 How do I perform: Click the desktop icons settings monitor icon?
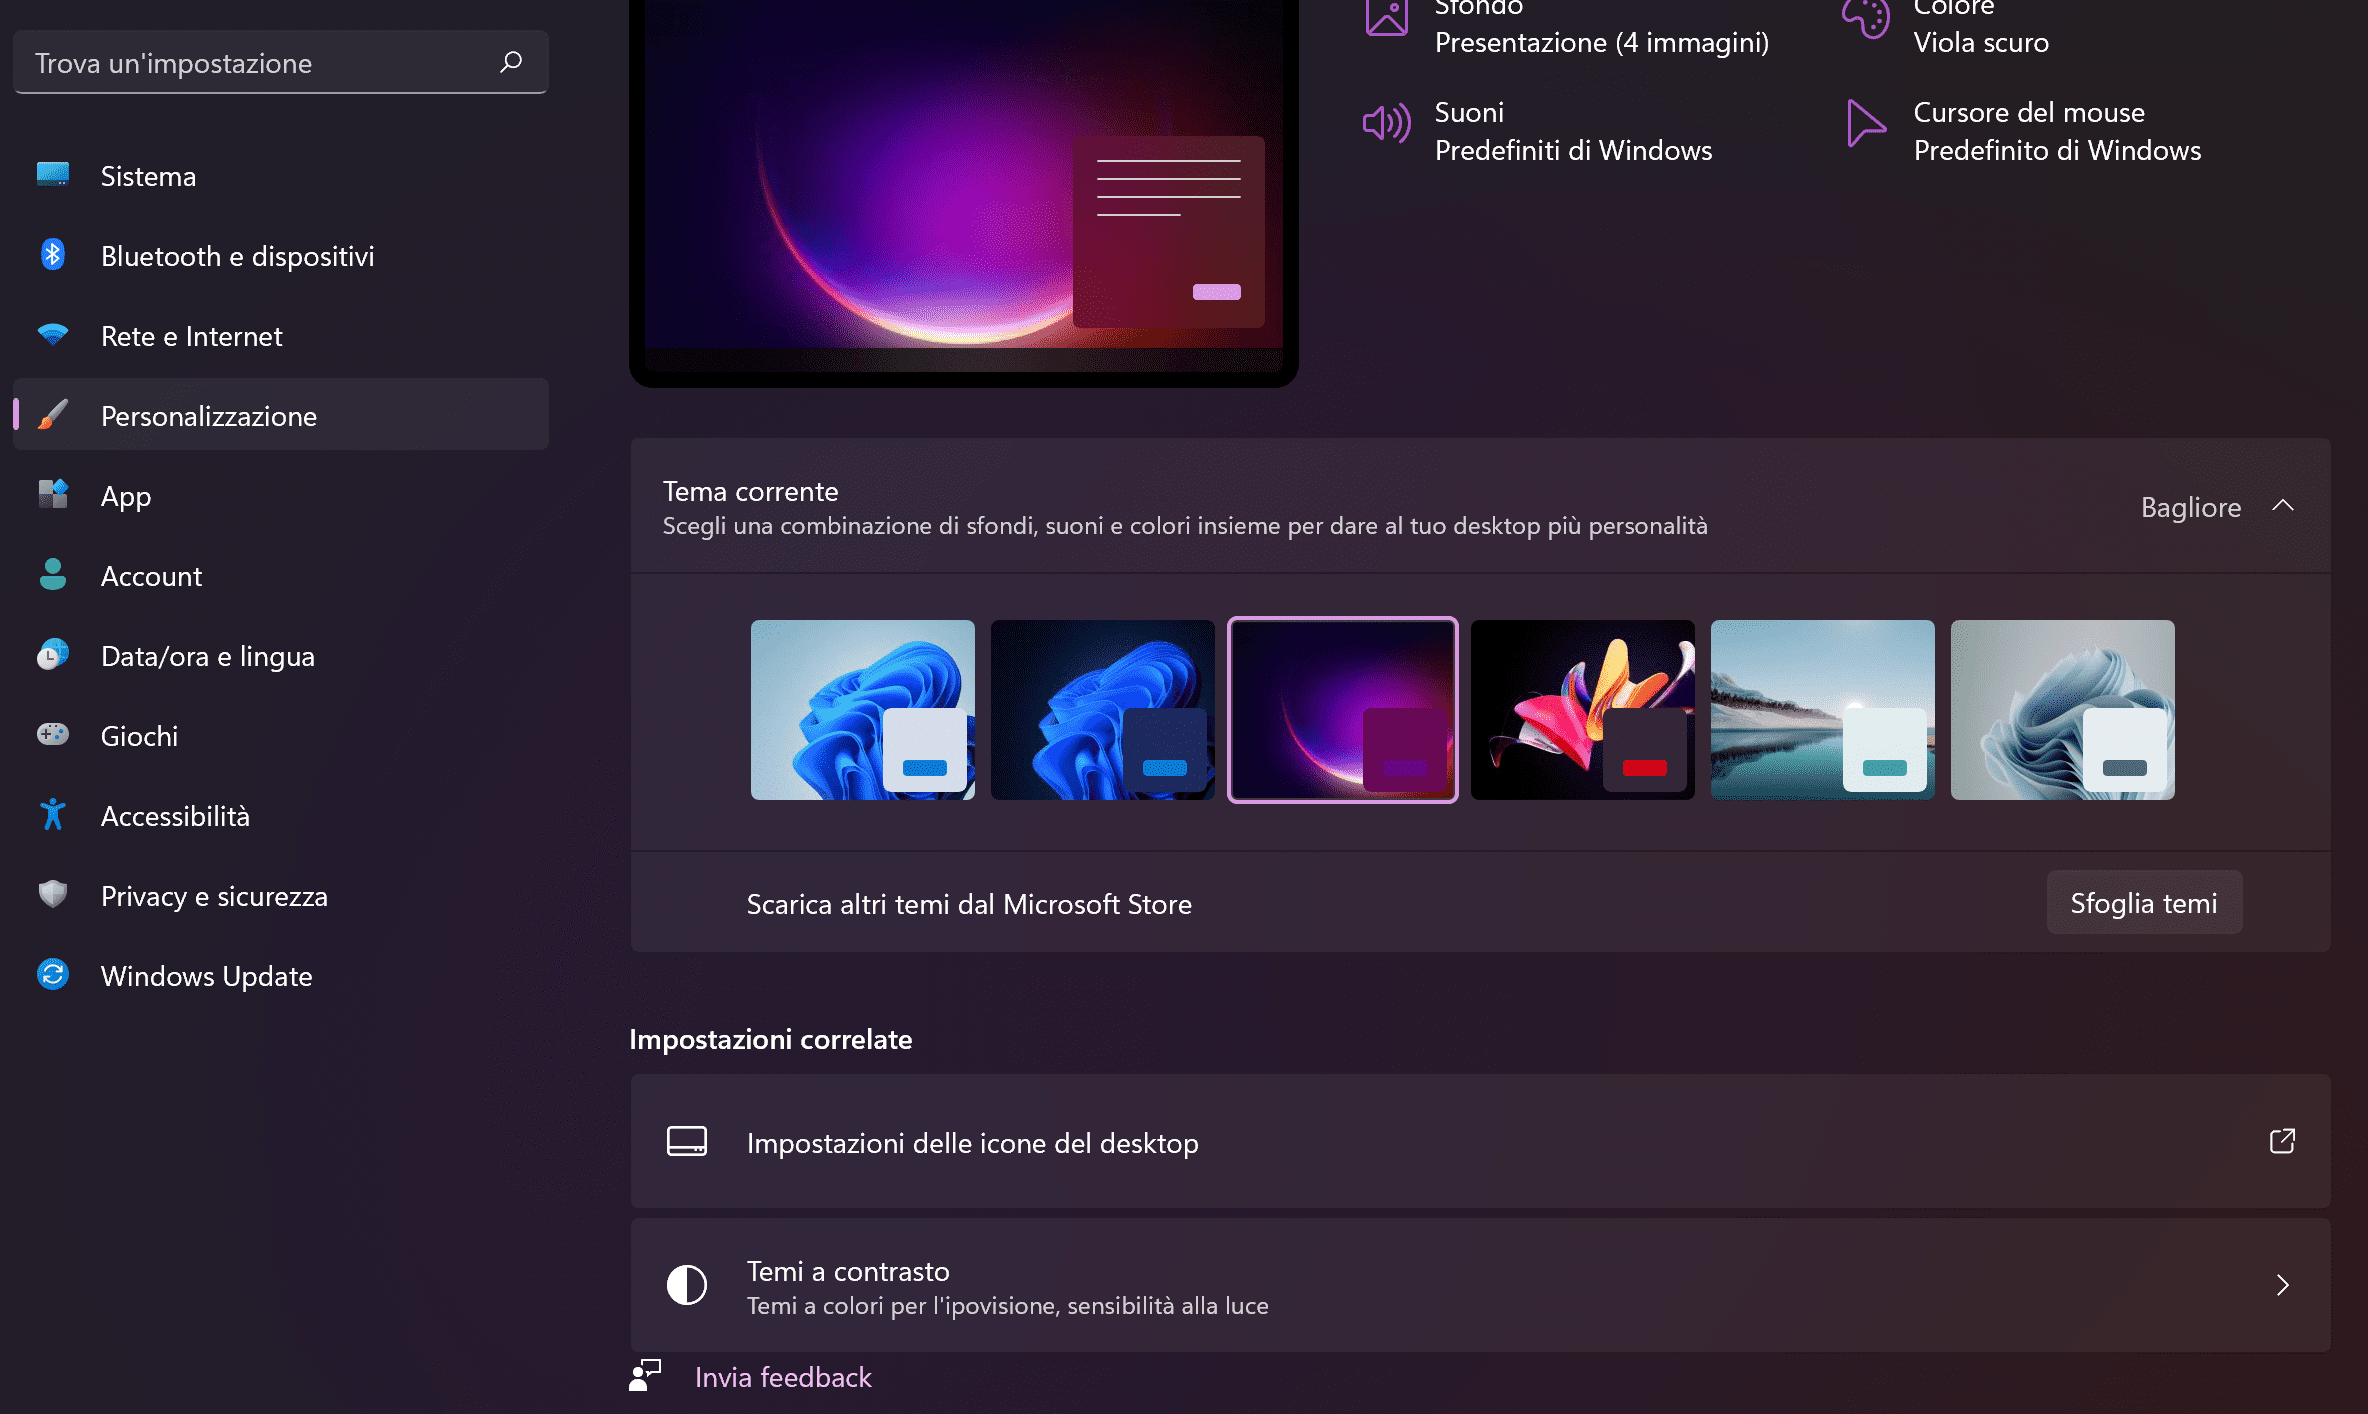pyautogui.click(x=687, y=1141)
